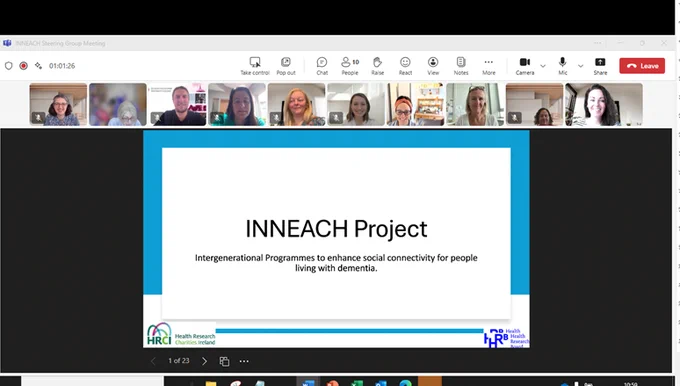This screenshot has width=680, height=386.
Task: Expand microphone device options arrow
Action: coord(581,66)
